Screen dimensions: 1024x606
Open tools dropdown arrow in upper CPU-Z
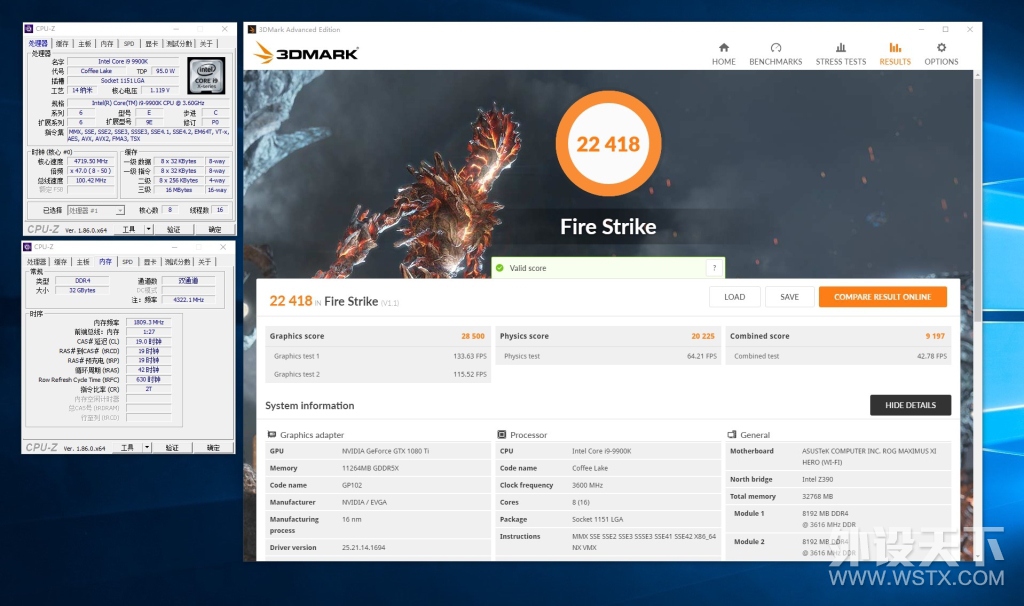[148, 229]
